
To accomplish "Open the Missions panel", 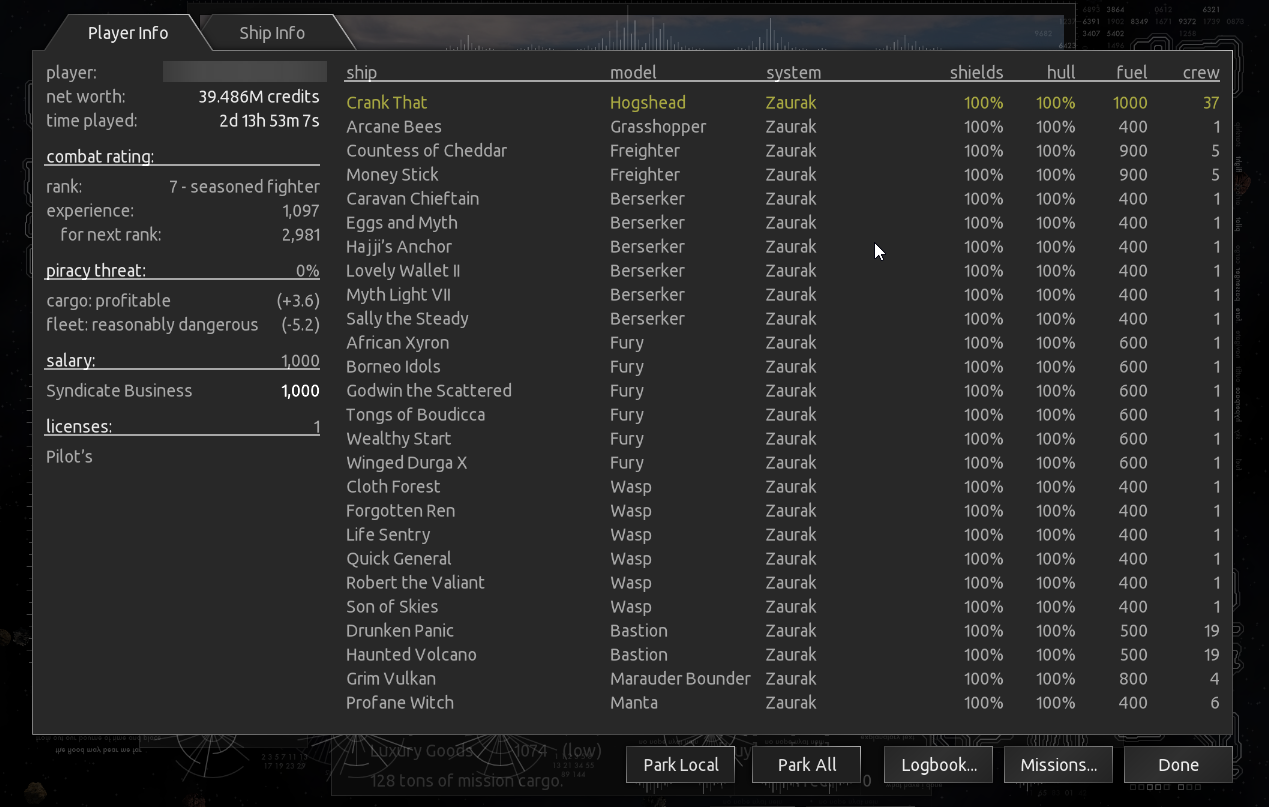I will pos(1058,765).
